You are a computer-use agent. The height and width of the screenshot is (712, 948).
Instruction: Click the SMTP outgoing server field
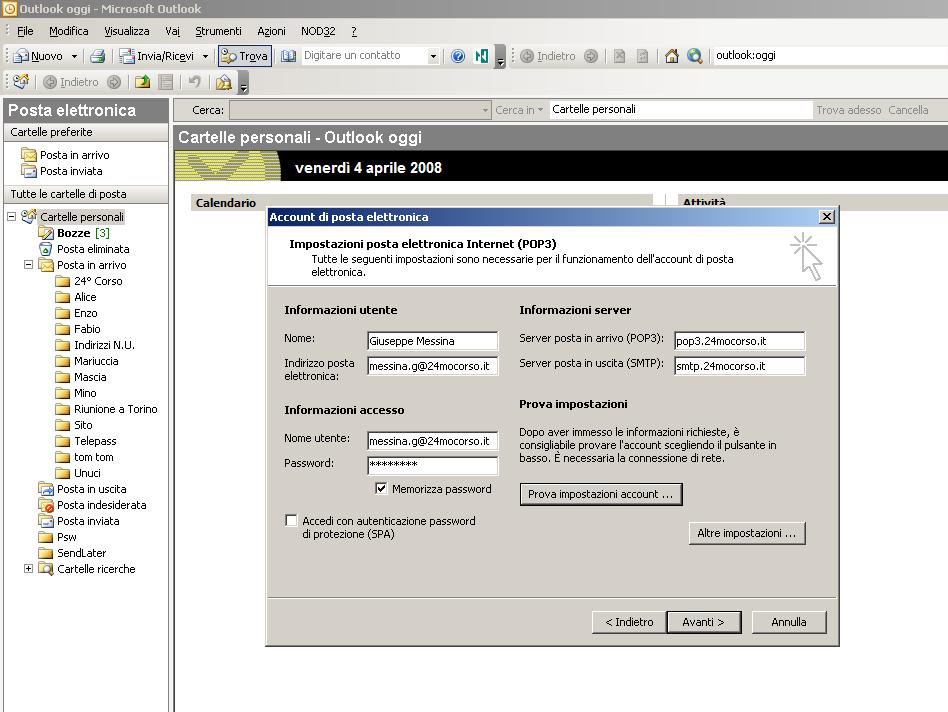(739, 366)
